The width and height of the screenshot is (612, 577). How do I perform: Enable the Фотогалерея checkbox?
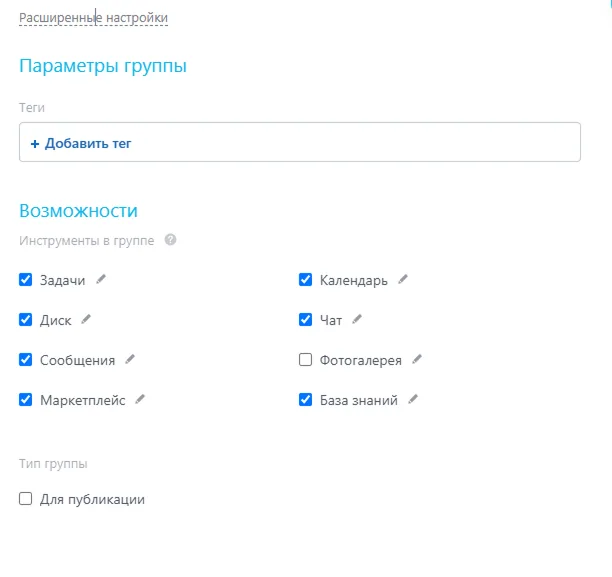305,360
